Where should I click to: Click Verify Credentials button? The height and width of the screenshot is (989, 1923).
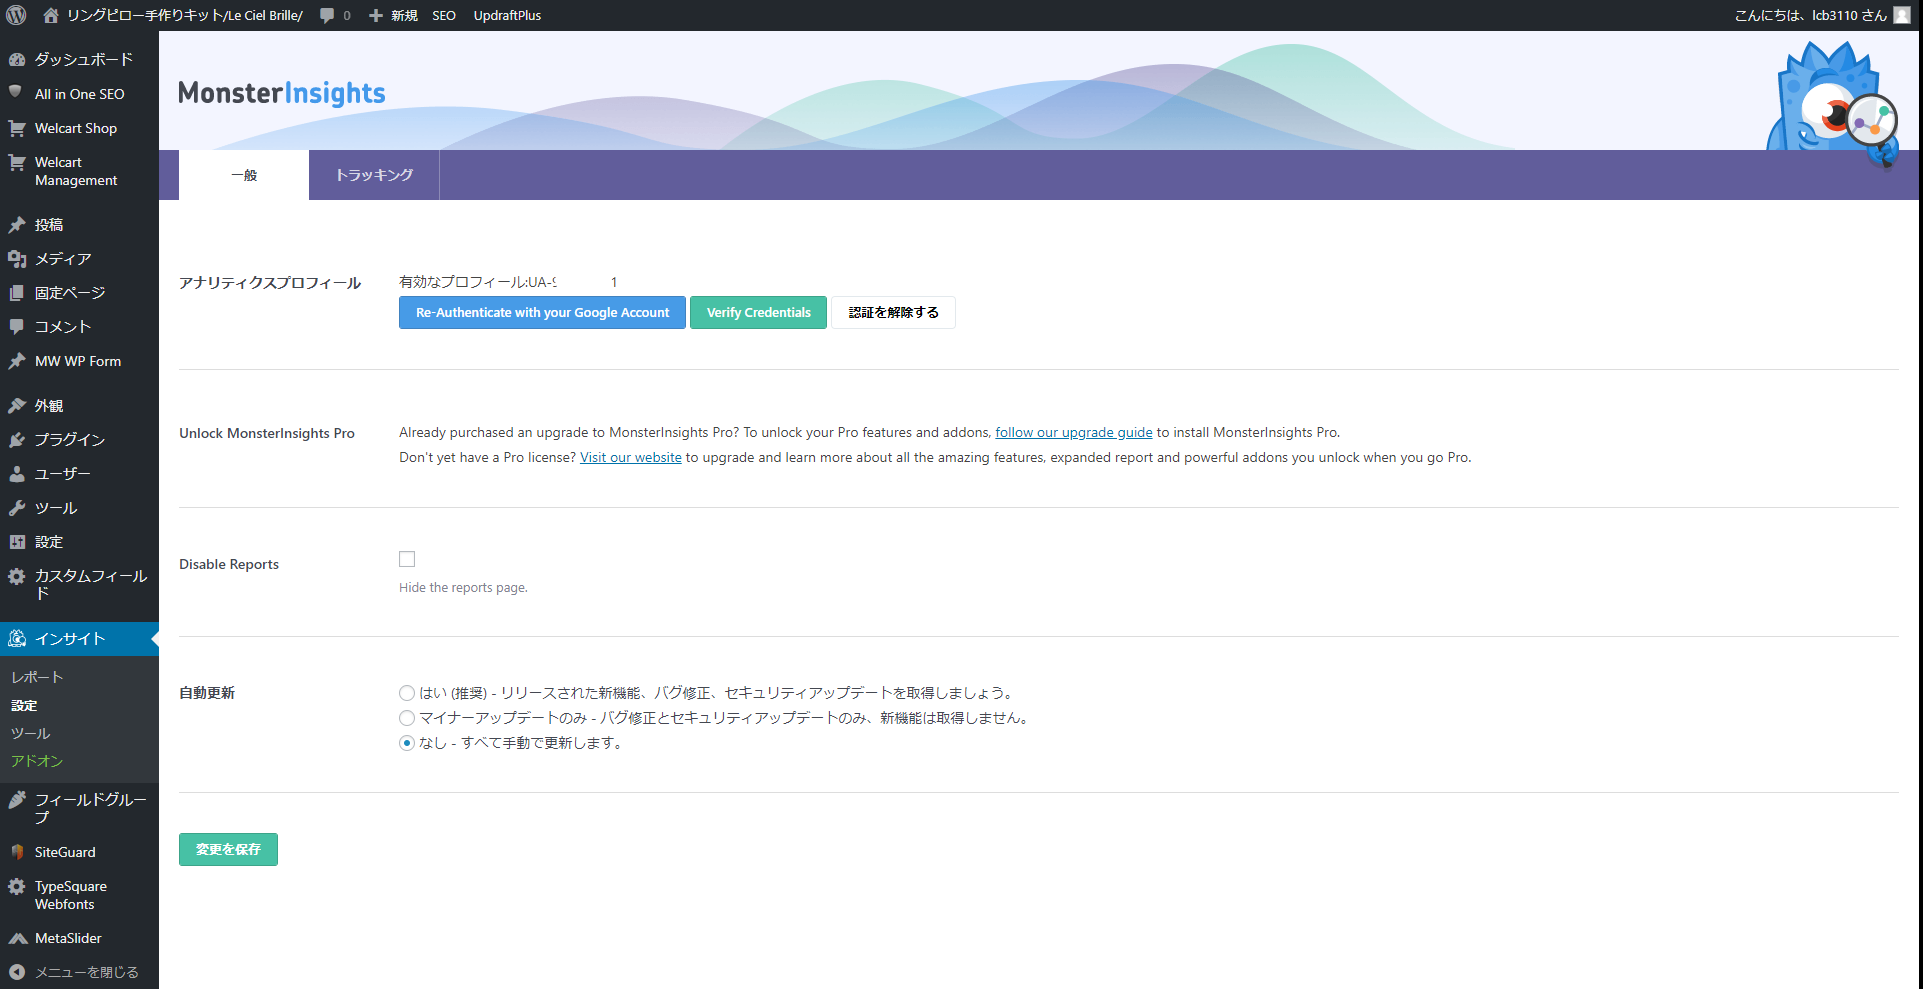point(758,312)
